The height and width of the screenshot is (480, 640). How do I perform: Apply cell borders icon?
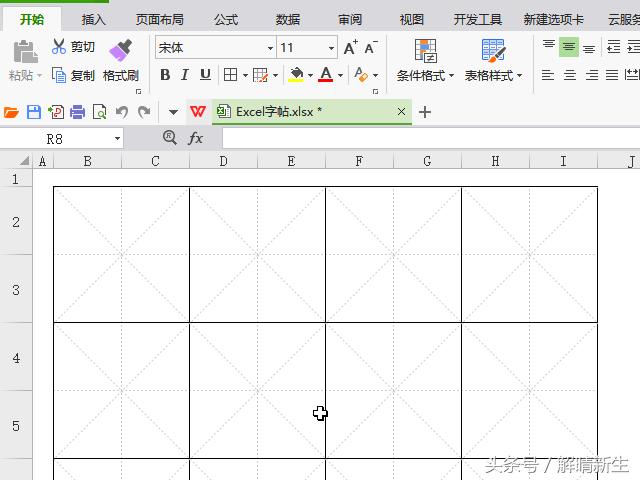[231, 75]
